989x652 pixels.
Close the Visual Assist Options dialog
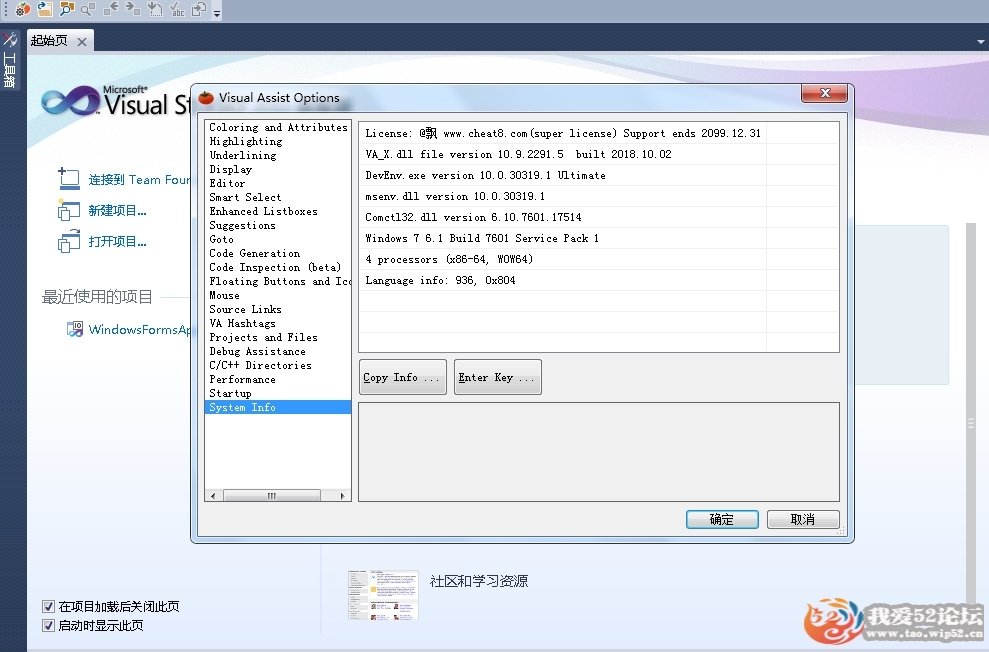(824, 93)
